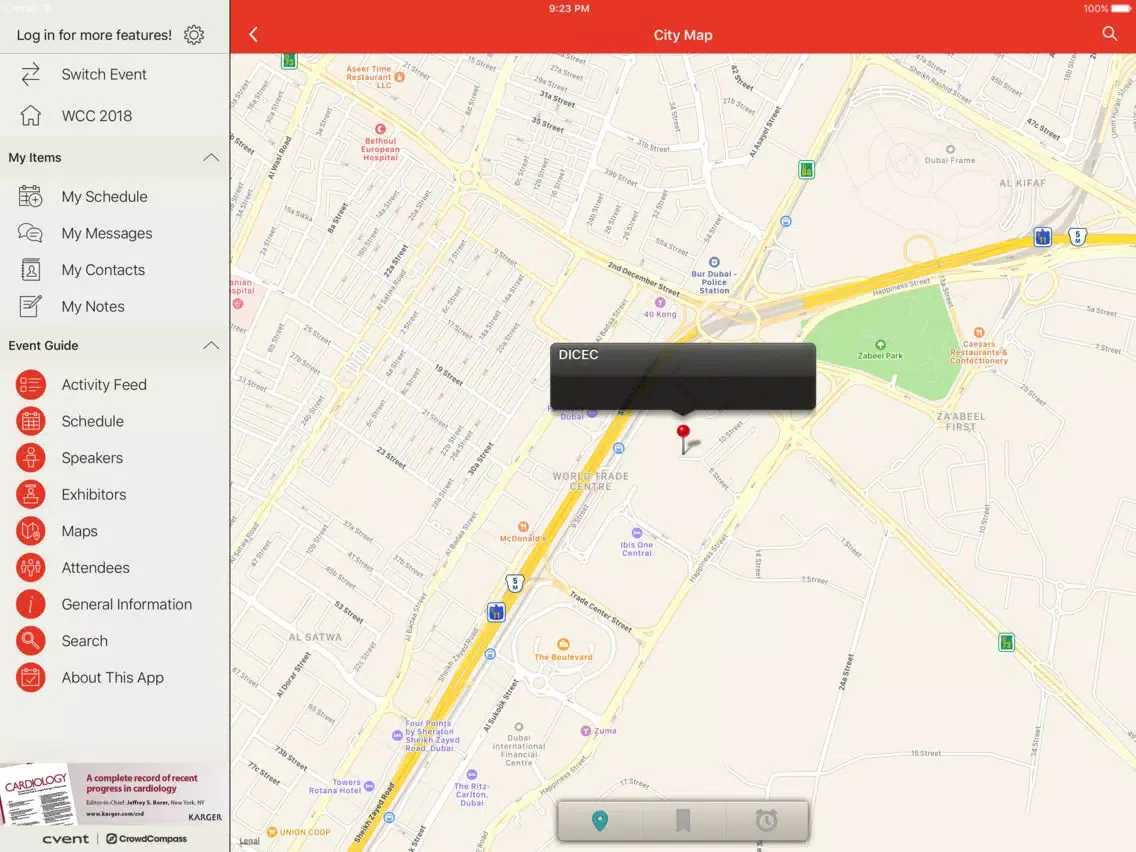Tap the DICEC callout bubble
The width and height of the screenshot is (1136, 852).
click(682, 376)
